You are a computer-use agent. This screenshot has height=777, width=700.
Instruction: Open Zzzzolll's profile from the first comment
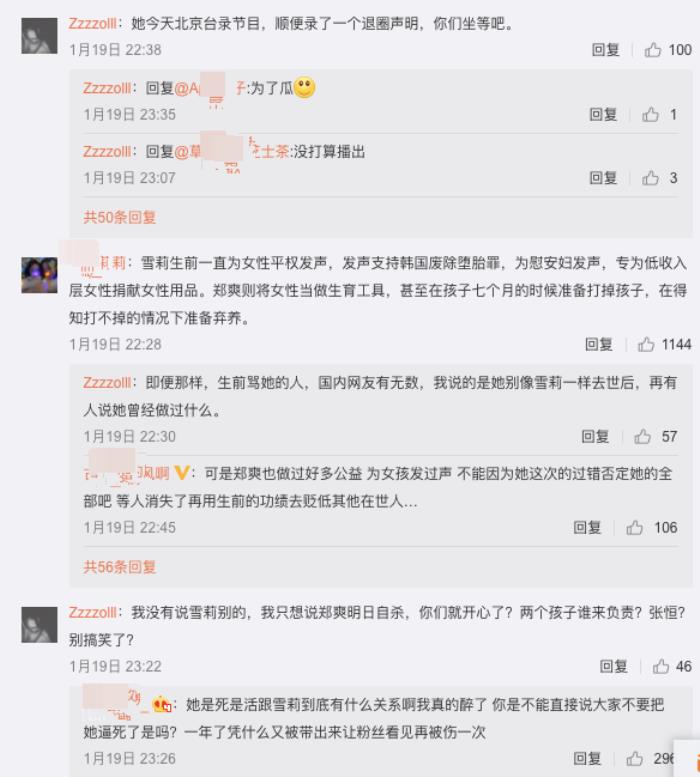coord(92,23)
